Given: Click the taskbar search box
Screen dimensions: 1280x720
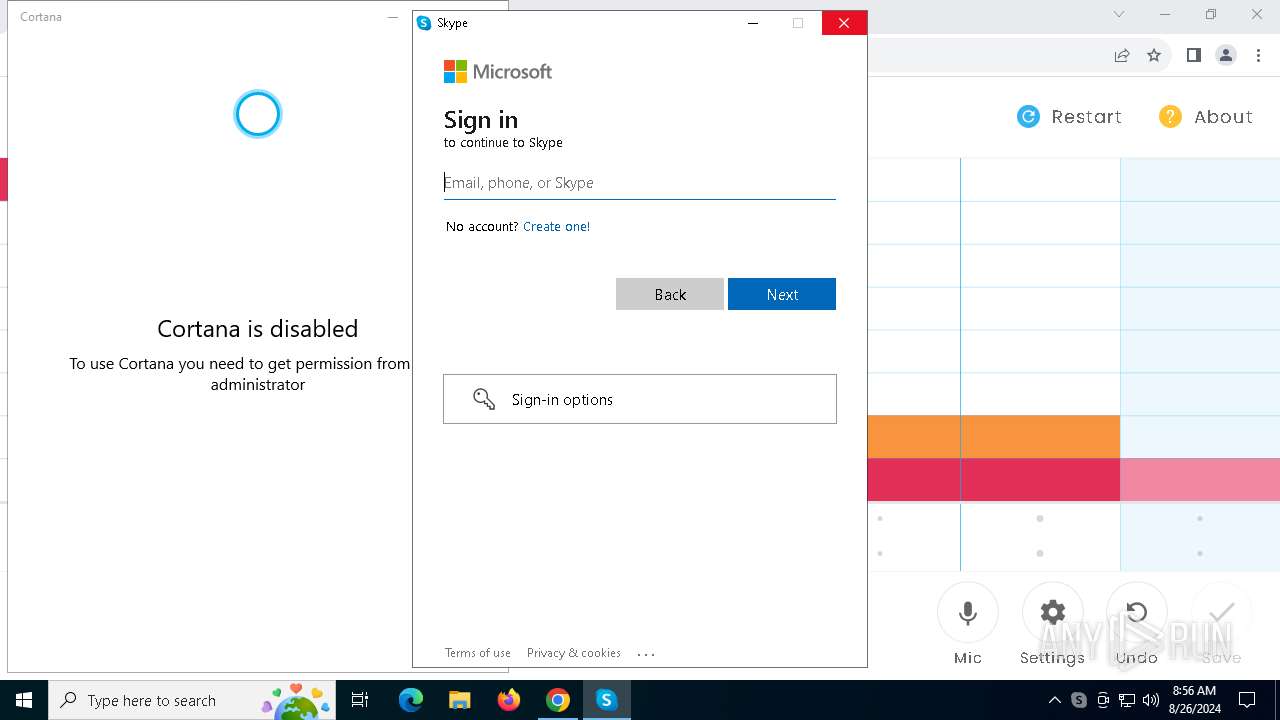Looking at the screenshot, I should coord(194,700).
